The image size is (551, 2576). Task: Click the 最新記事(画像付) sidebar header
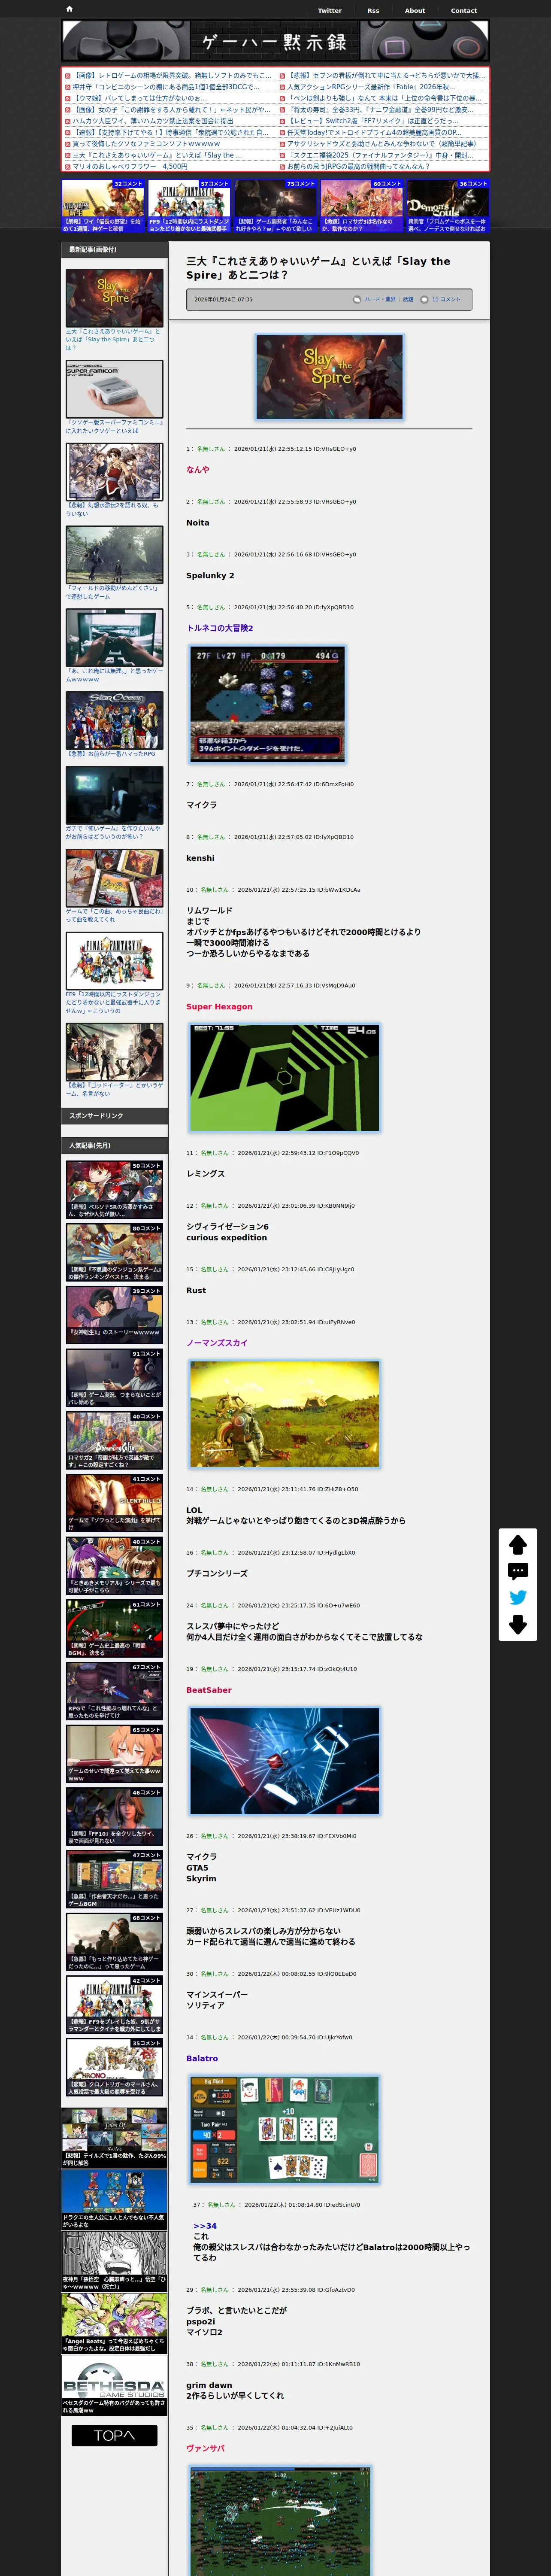click(114, 249)
